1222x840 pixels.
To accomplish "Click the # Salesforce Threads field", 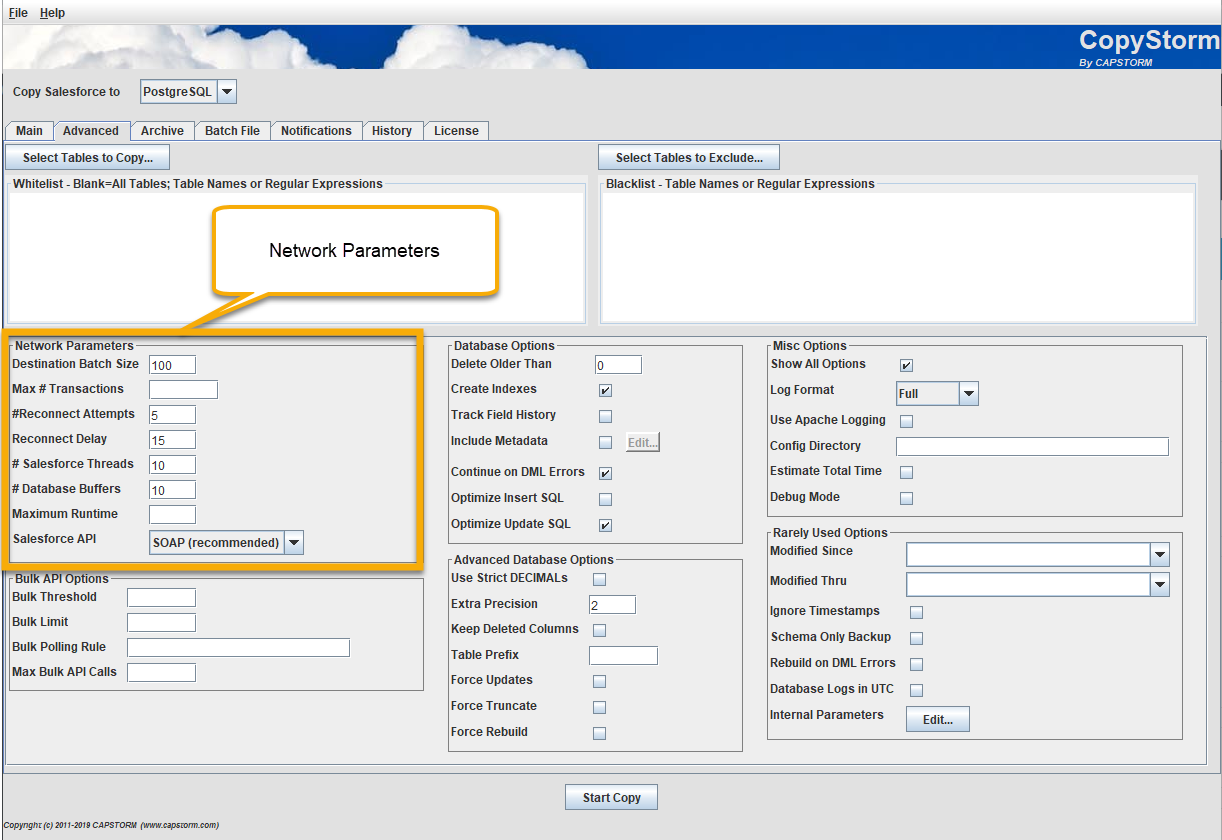I will (x=172, y=465).
